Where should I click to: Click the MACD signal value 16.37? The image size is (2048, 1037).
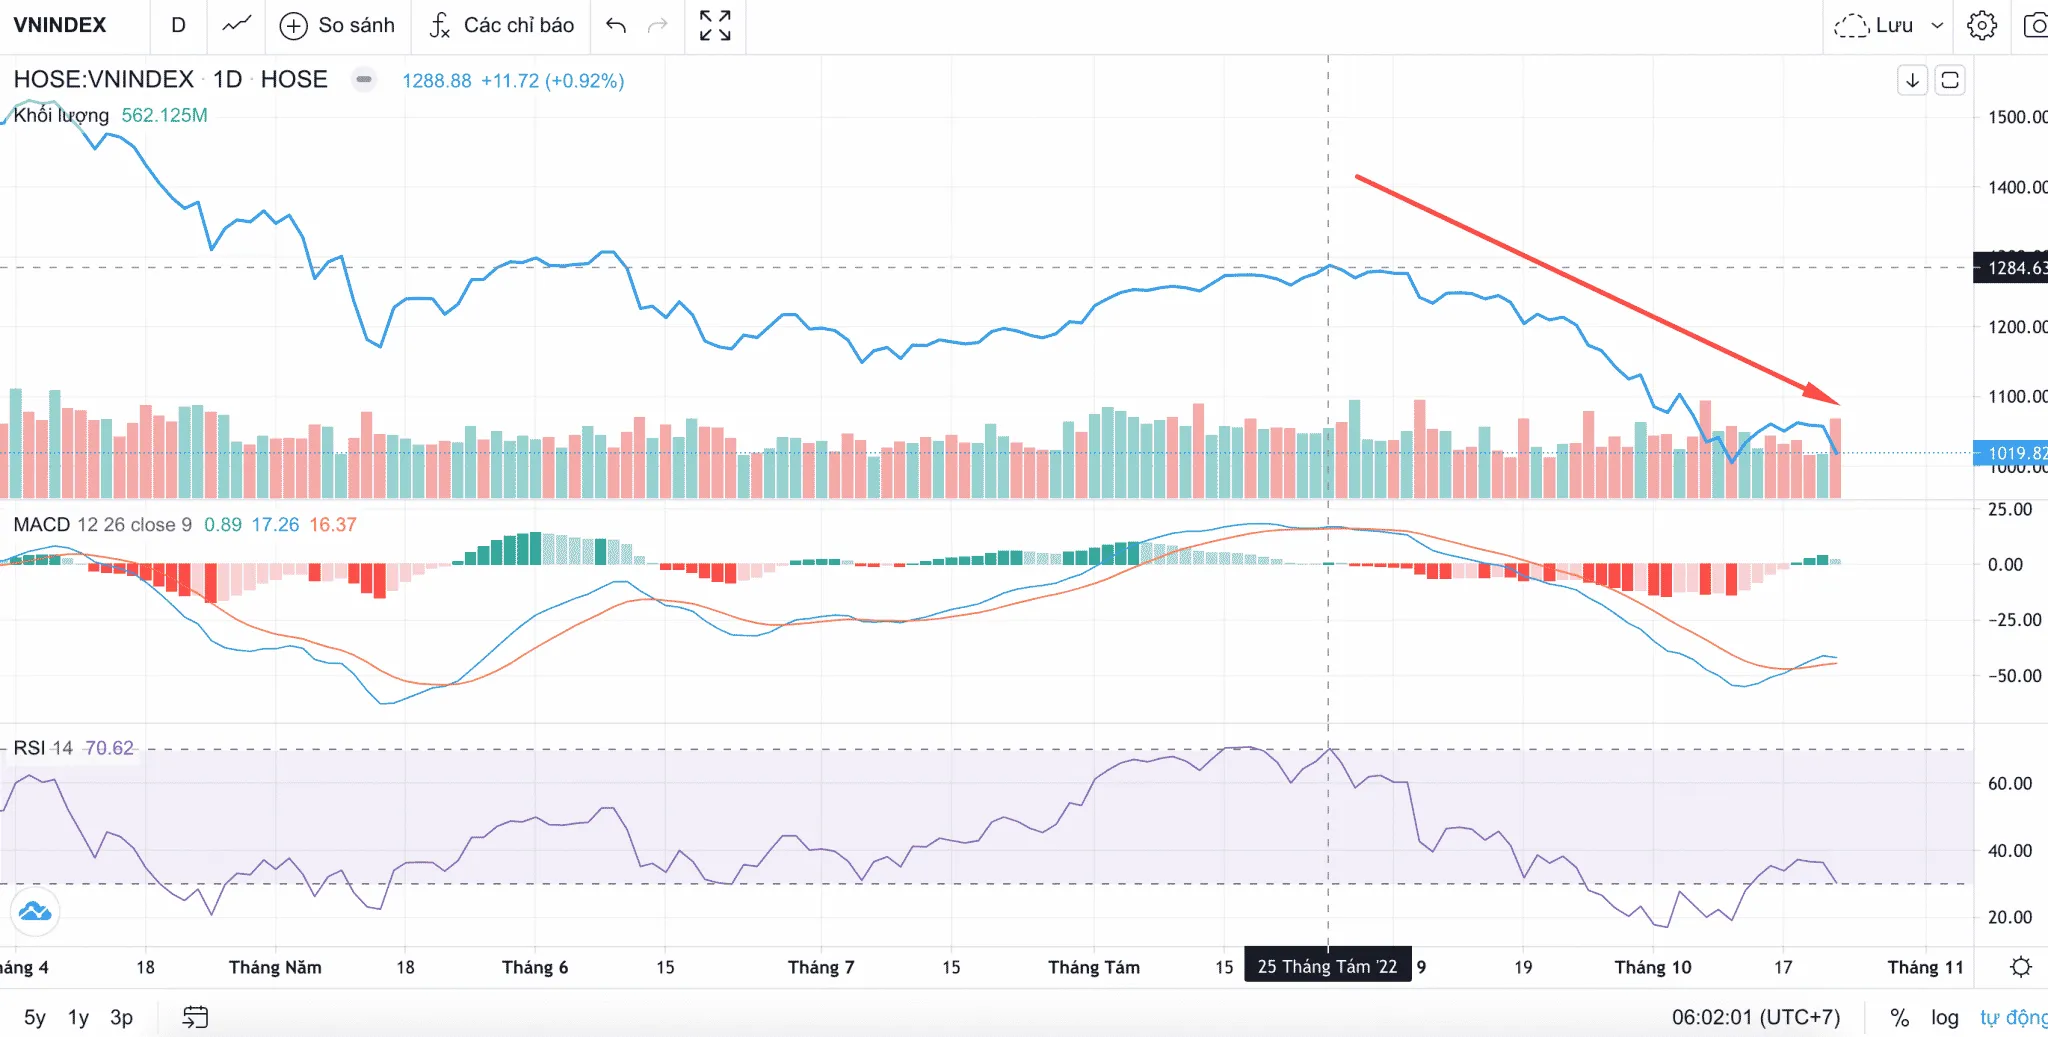point(332,524)
